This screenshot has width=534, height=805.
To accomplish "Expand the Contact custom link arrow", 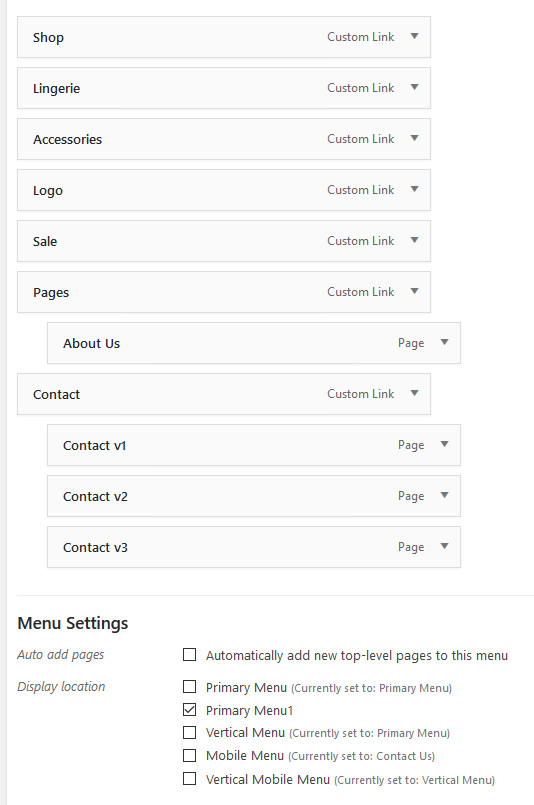I will click(414, 393).
